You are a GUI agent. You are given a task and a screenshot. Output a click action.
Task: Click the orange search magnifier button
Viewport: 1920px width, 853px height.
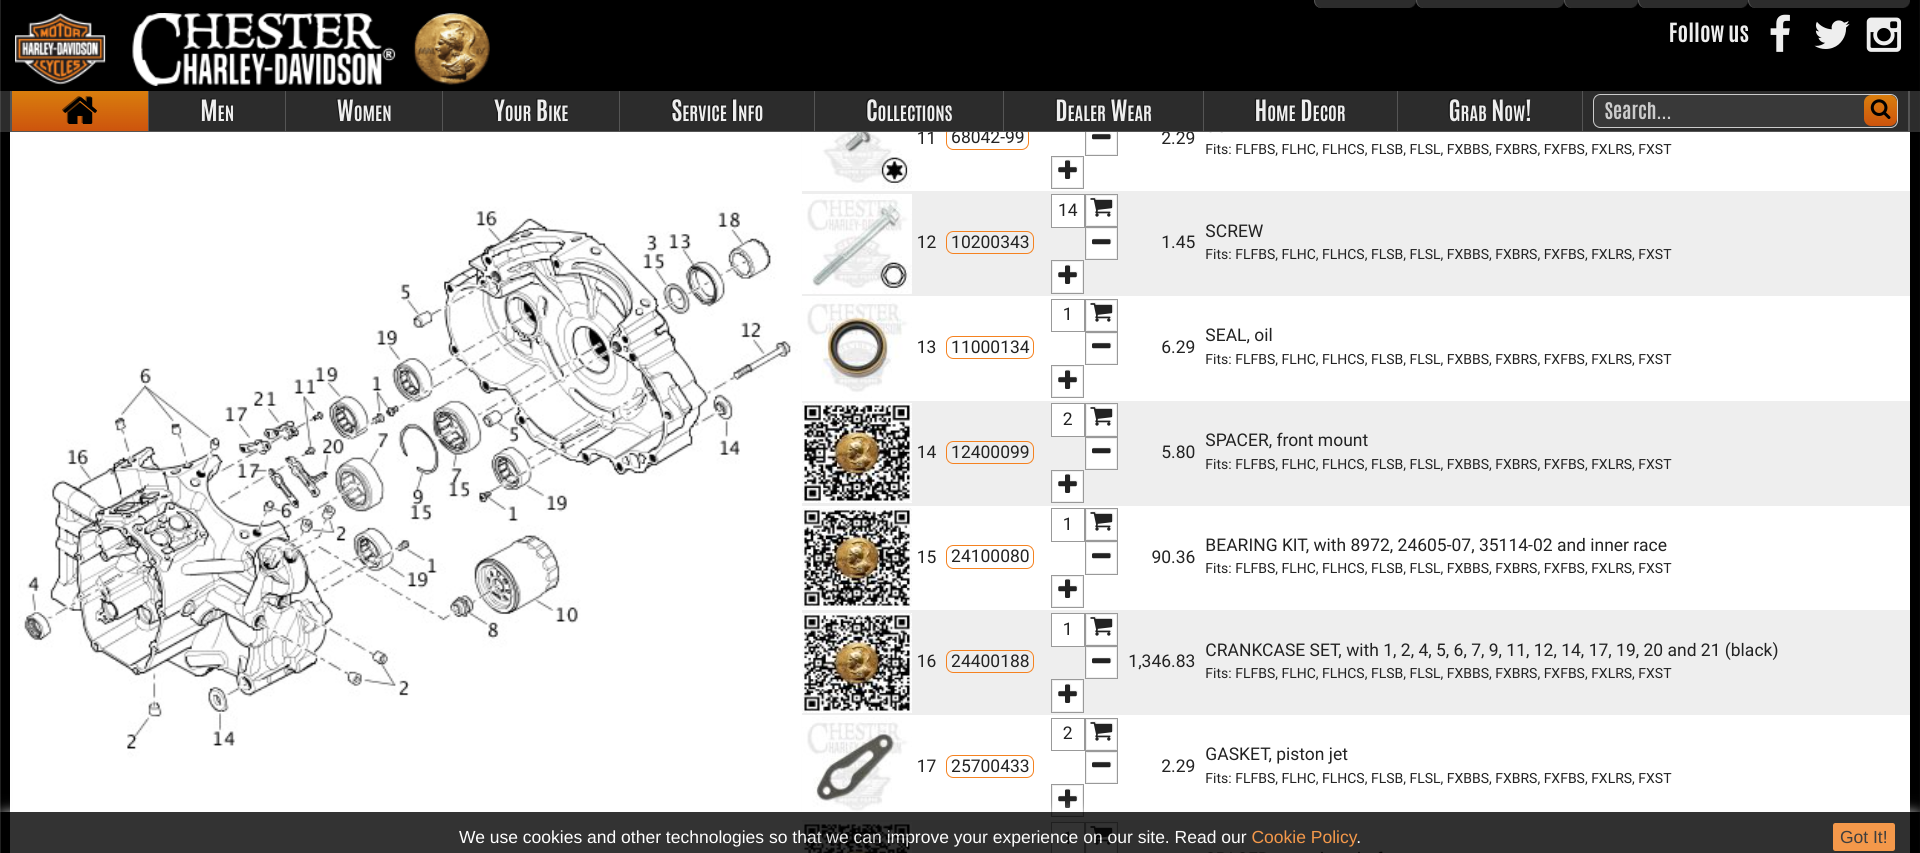pos(1880,110)
